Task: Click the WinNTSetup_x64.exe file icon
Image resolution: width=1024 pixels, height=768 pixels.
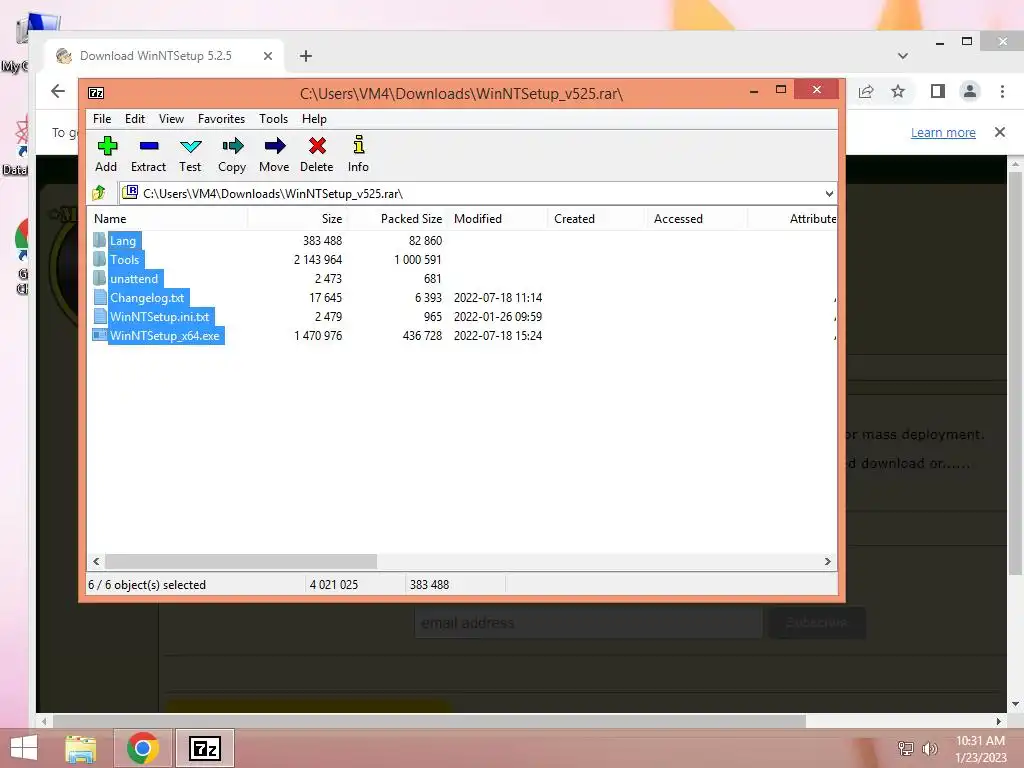Action: [99, 335]
